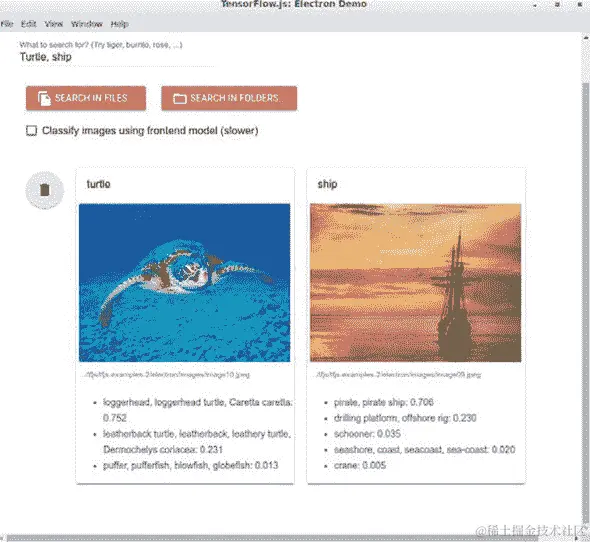Screen dimensions: 590x542
Task: Click the trash can delete icon
Action: pos(45,190)
